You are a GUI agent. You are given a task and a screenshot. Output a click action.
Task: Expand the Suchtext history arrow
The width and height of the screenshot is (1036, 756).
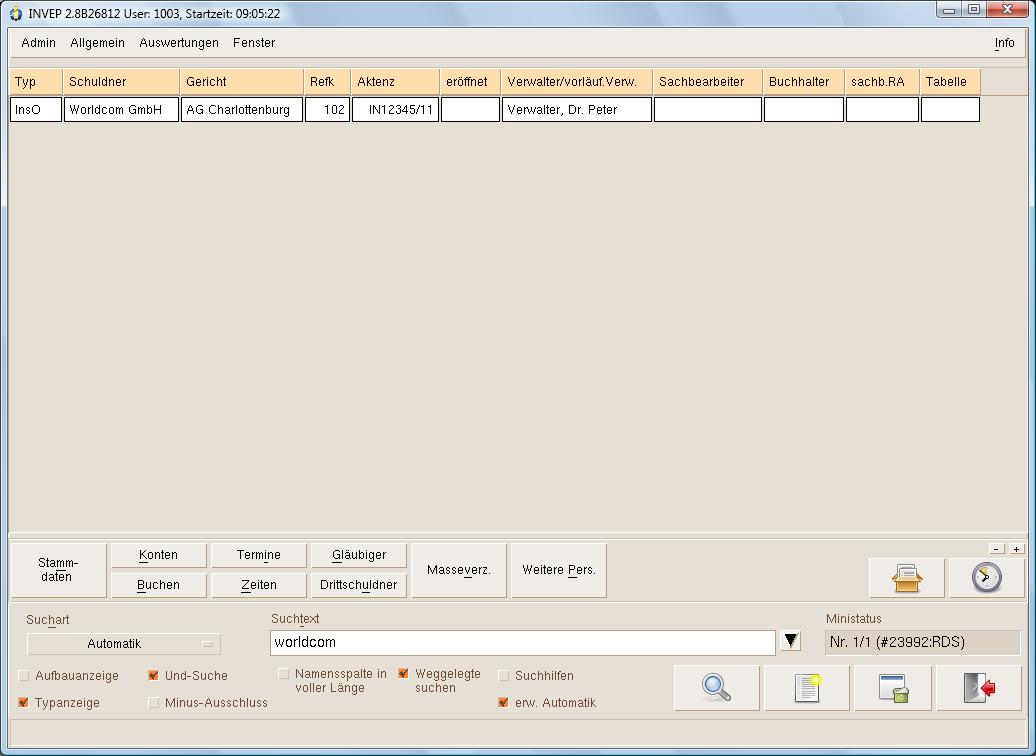pyautogui.click(x=791, y=641)
